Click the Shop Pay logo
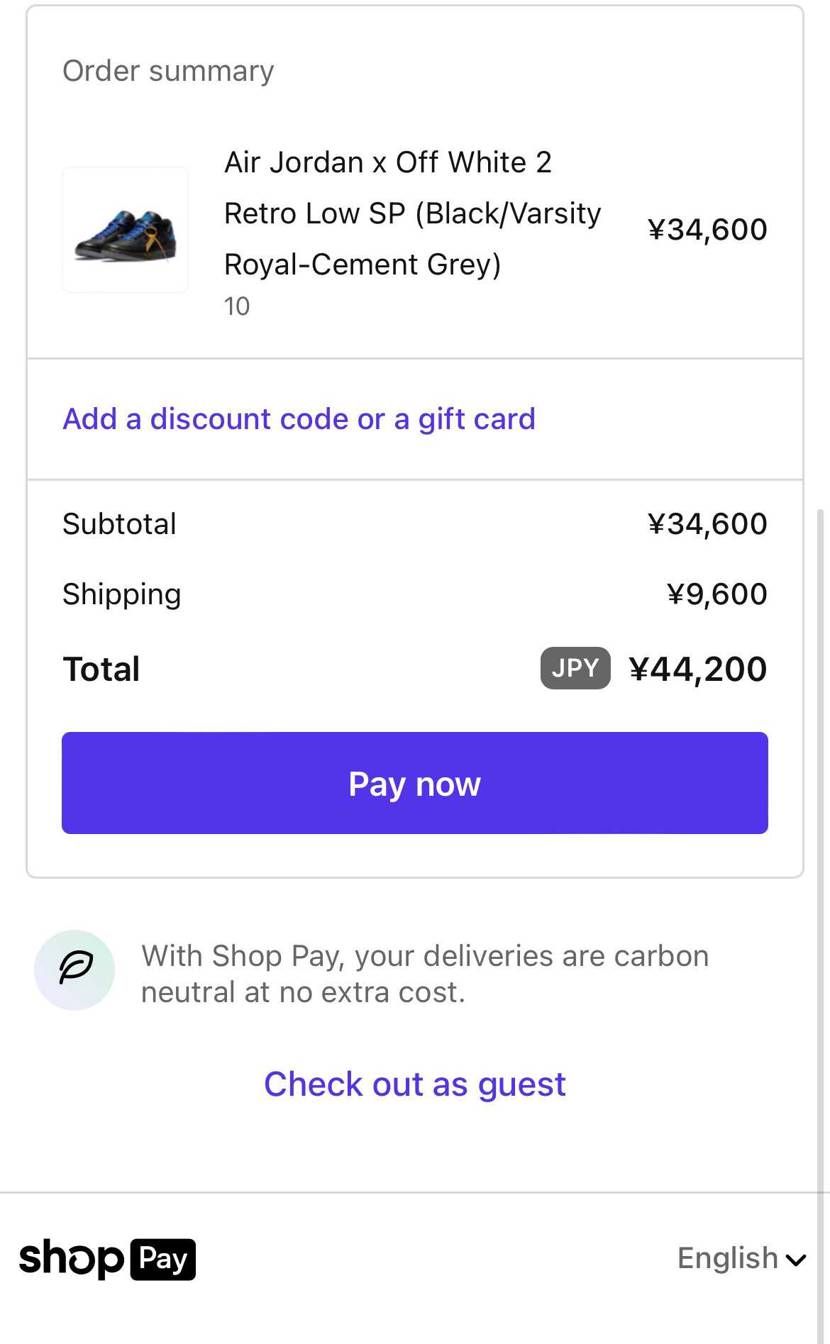Image resolution: width=830 pixels, height=1344 pixels. (x=107, y=1258)
